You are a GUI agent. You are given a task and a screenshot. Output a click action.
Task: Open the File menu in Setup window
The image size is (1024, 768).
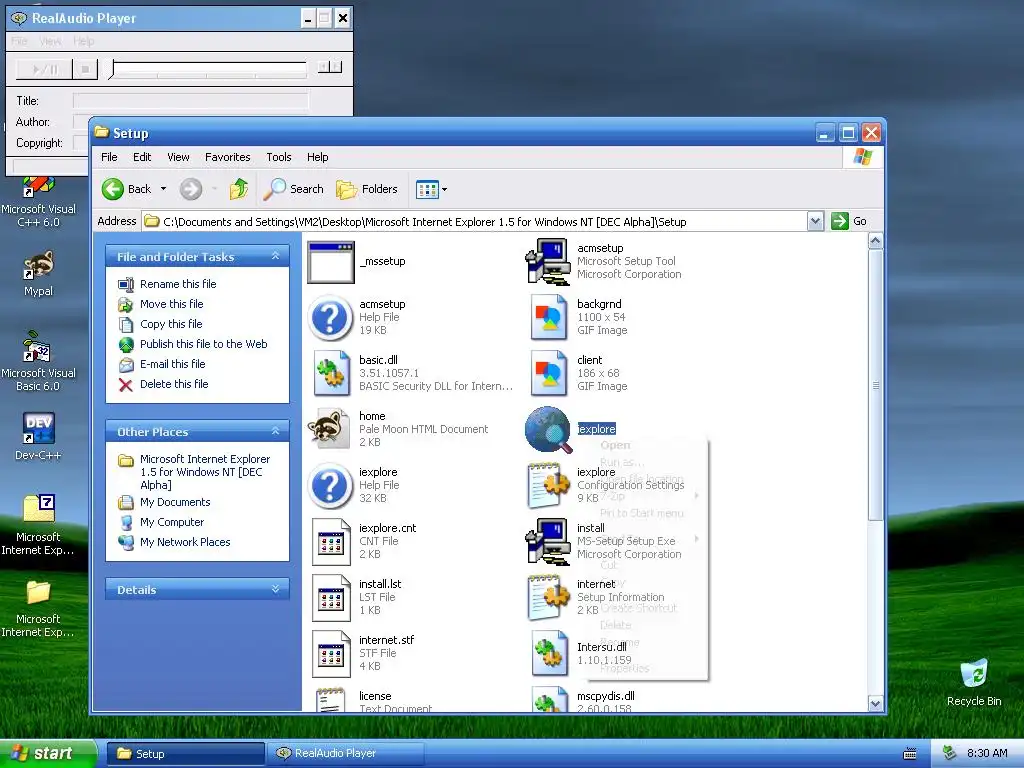[x=109, y=157]
